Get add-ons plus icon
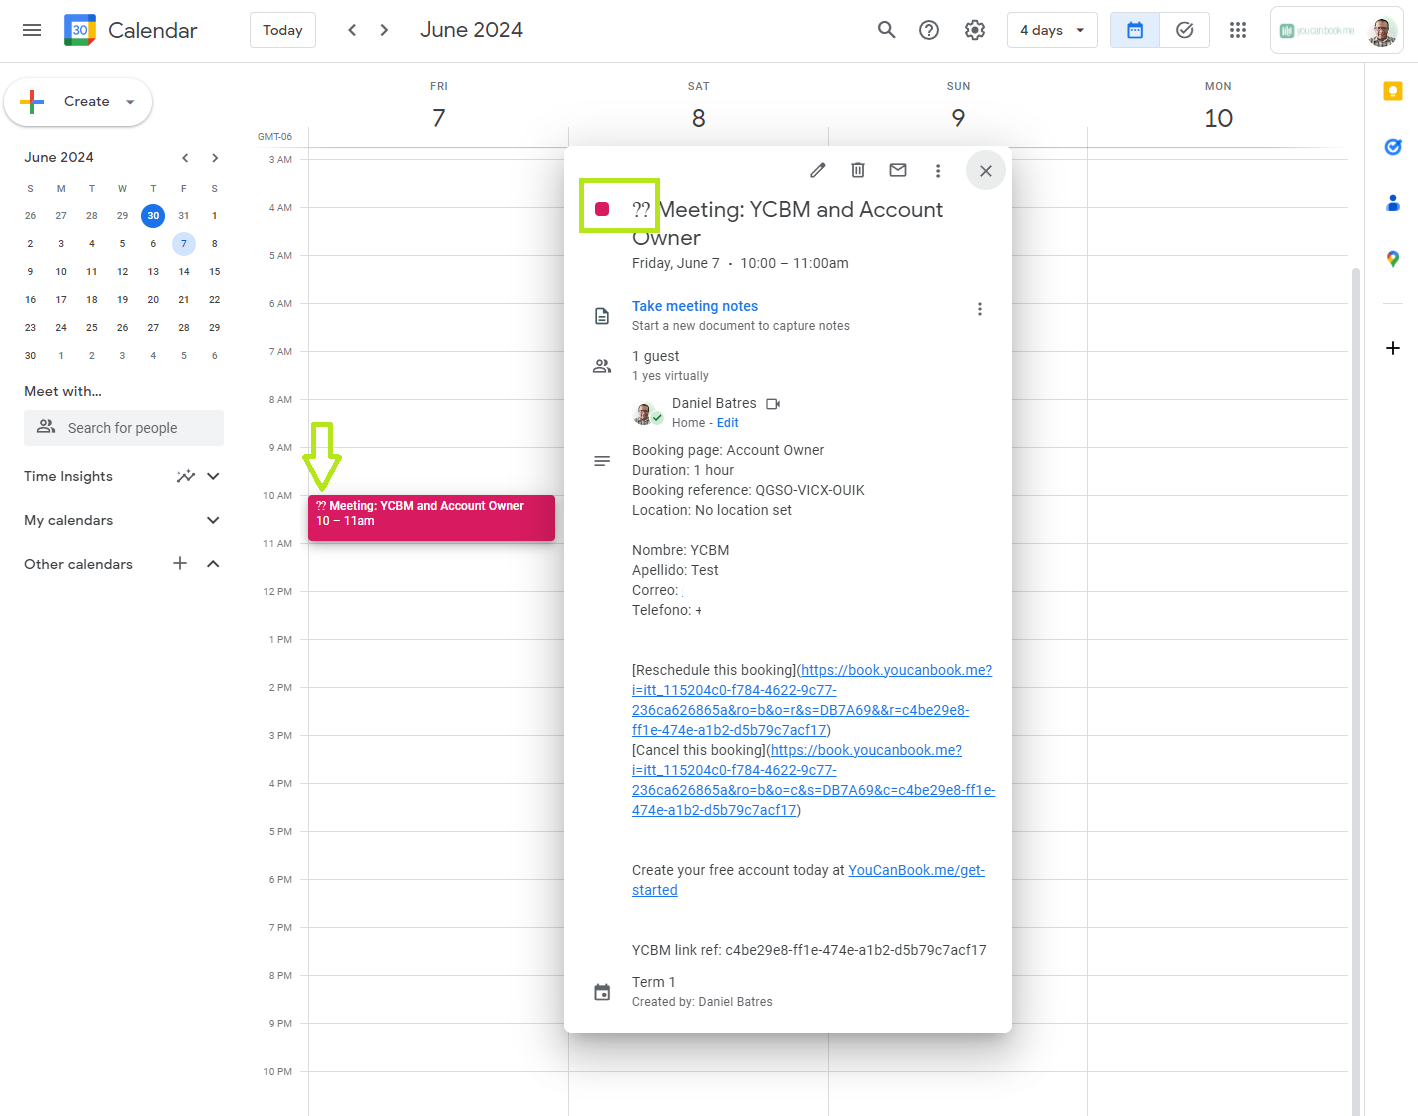The width and height of the screenshot is (1418, 1116). [x=1393, y=348]
